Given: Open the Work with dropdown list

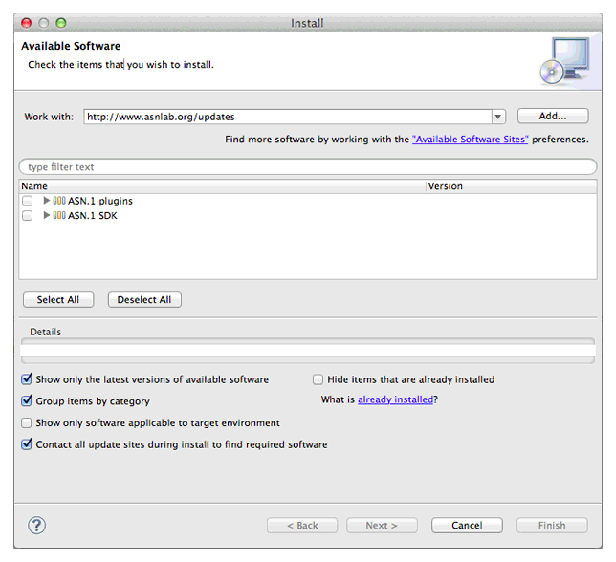Looking at the screenshot, I should [x=498, y=117].
